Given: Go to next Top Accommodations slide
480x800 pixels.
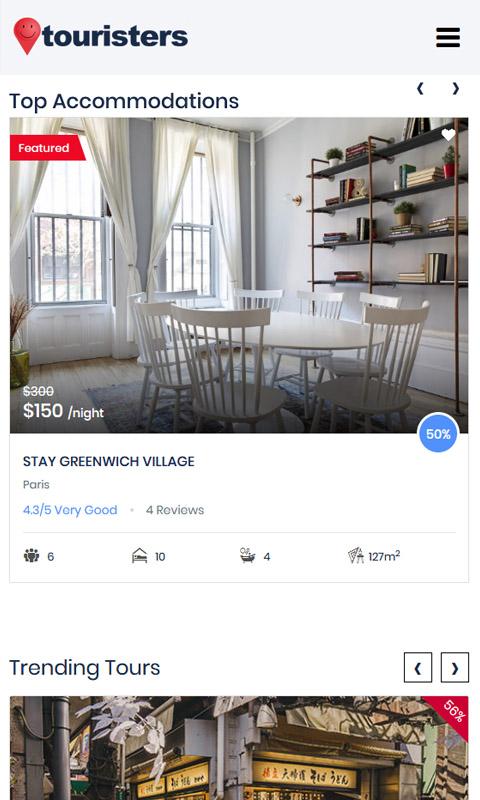Looking at the screenshot, I should [x=456, y=88].
